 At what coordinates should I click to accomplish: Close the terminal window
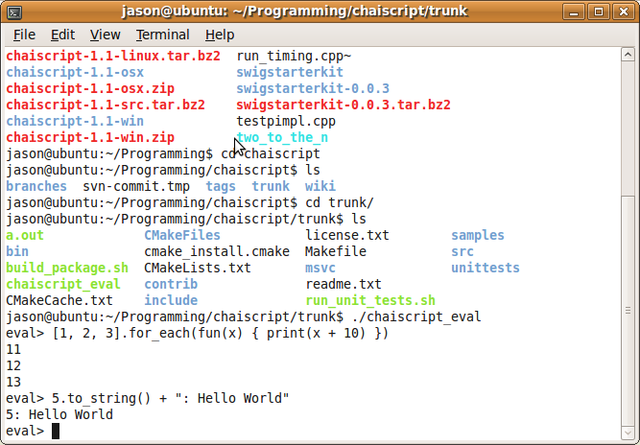pos(623,11)
